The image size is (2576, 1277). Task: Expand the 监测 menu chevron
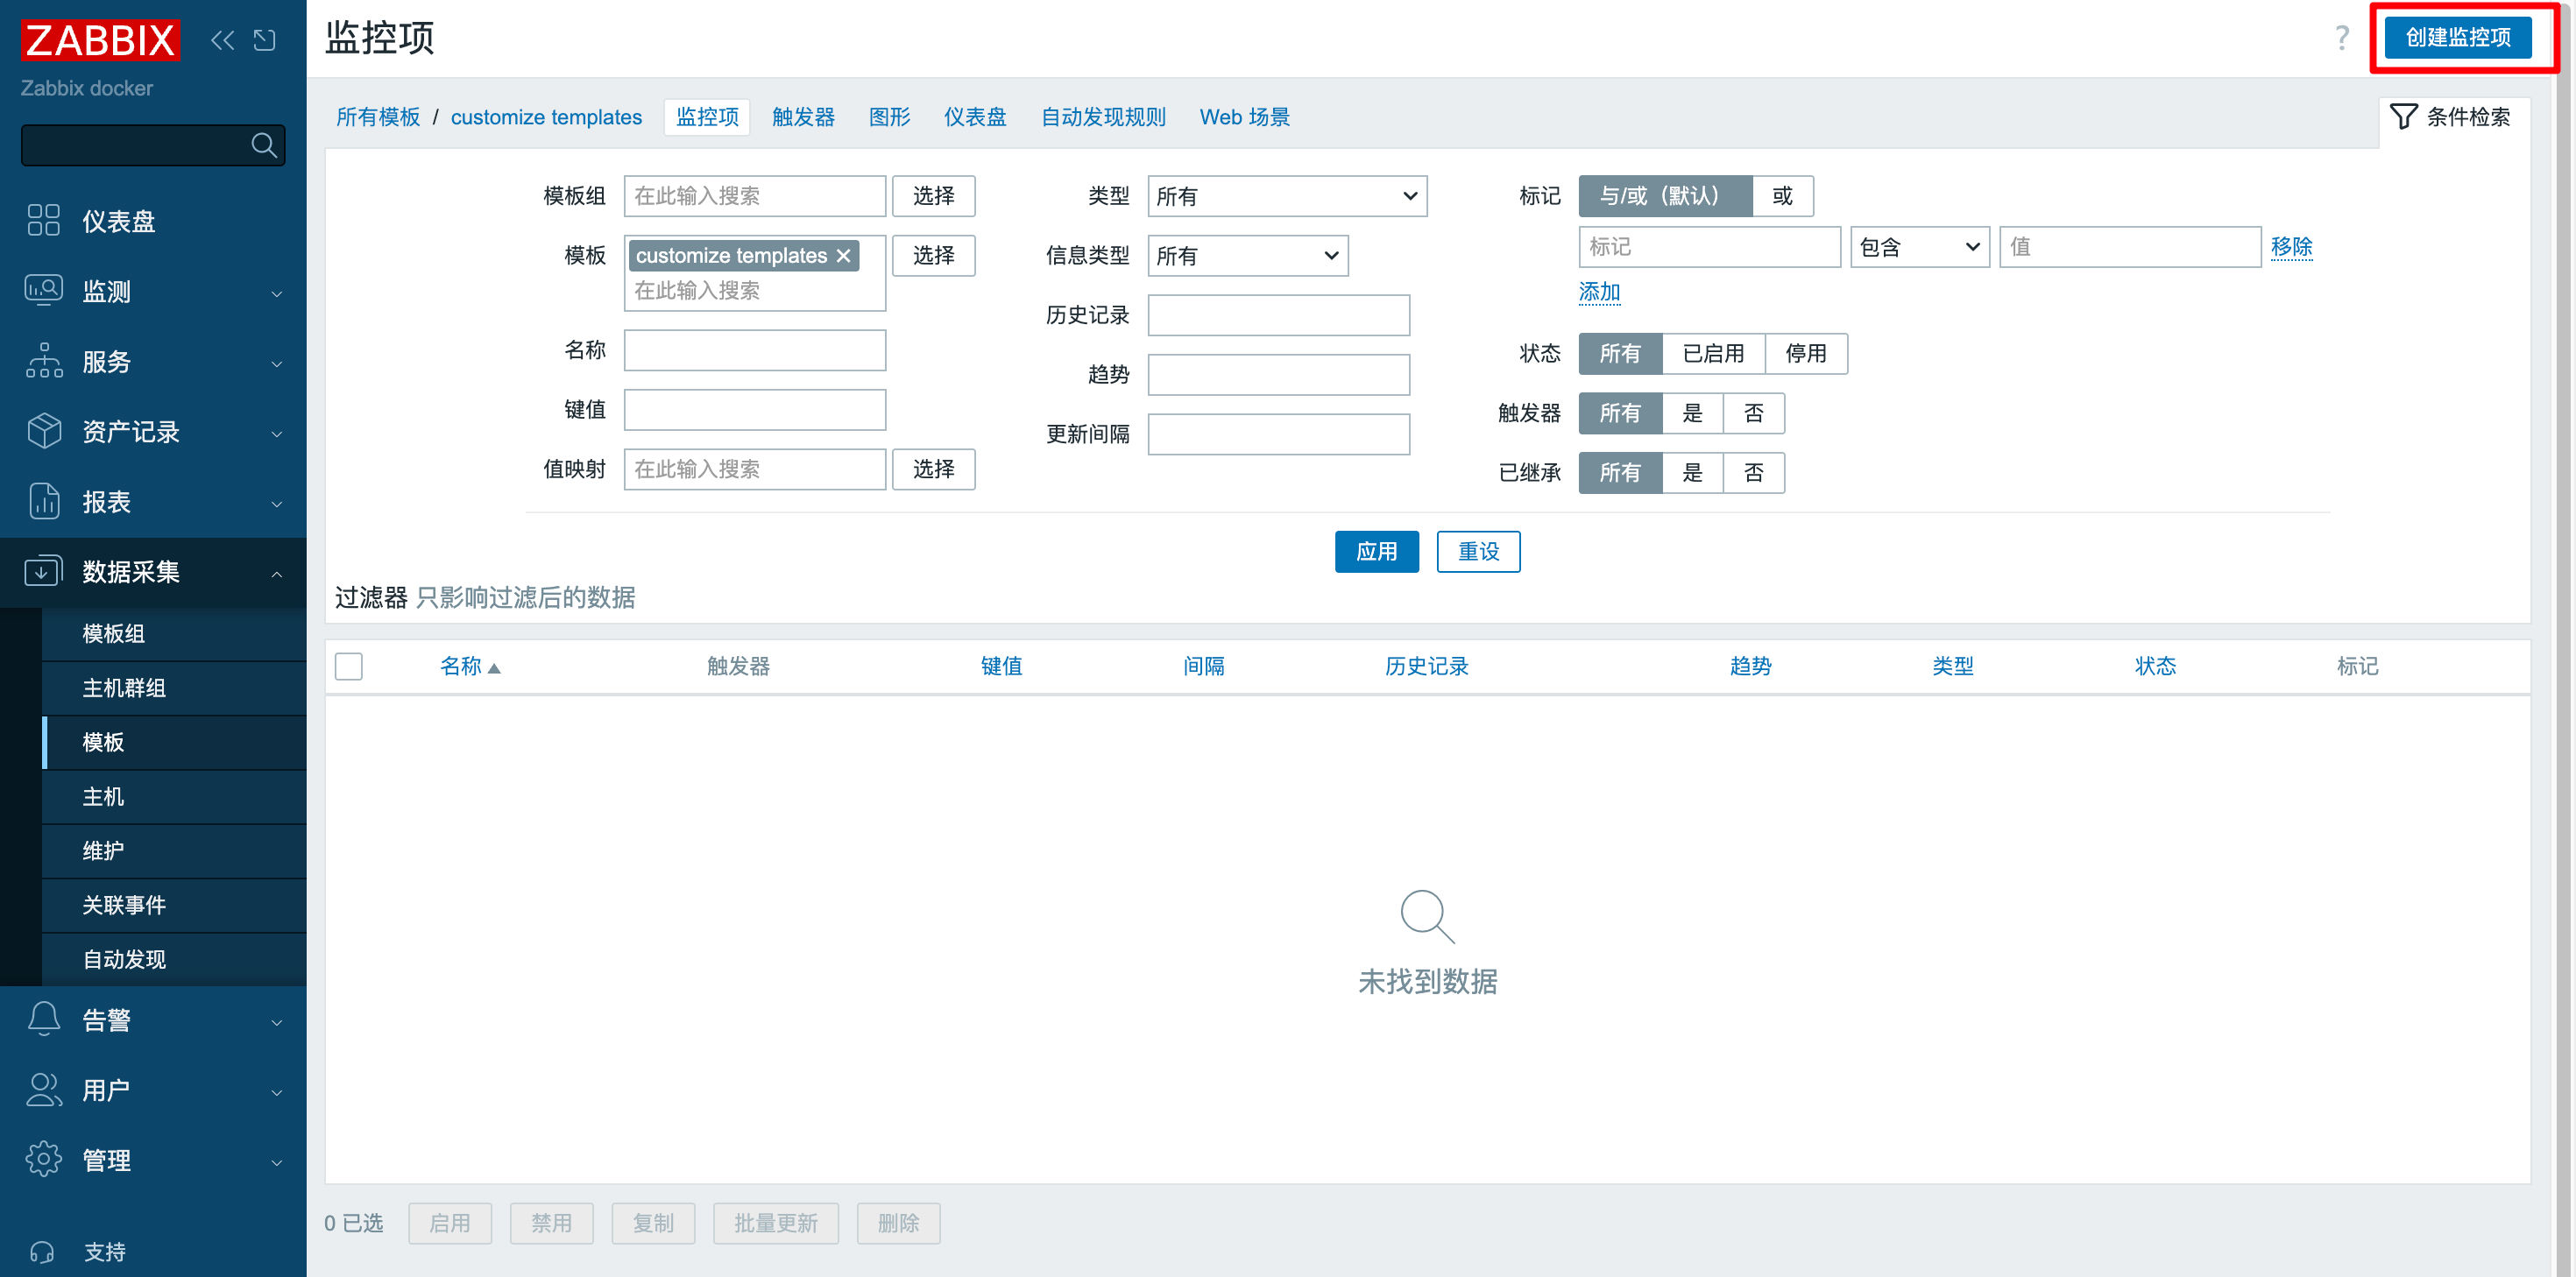(277, 293)
